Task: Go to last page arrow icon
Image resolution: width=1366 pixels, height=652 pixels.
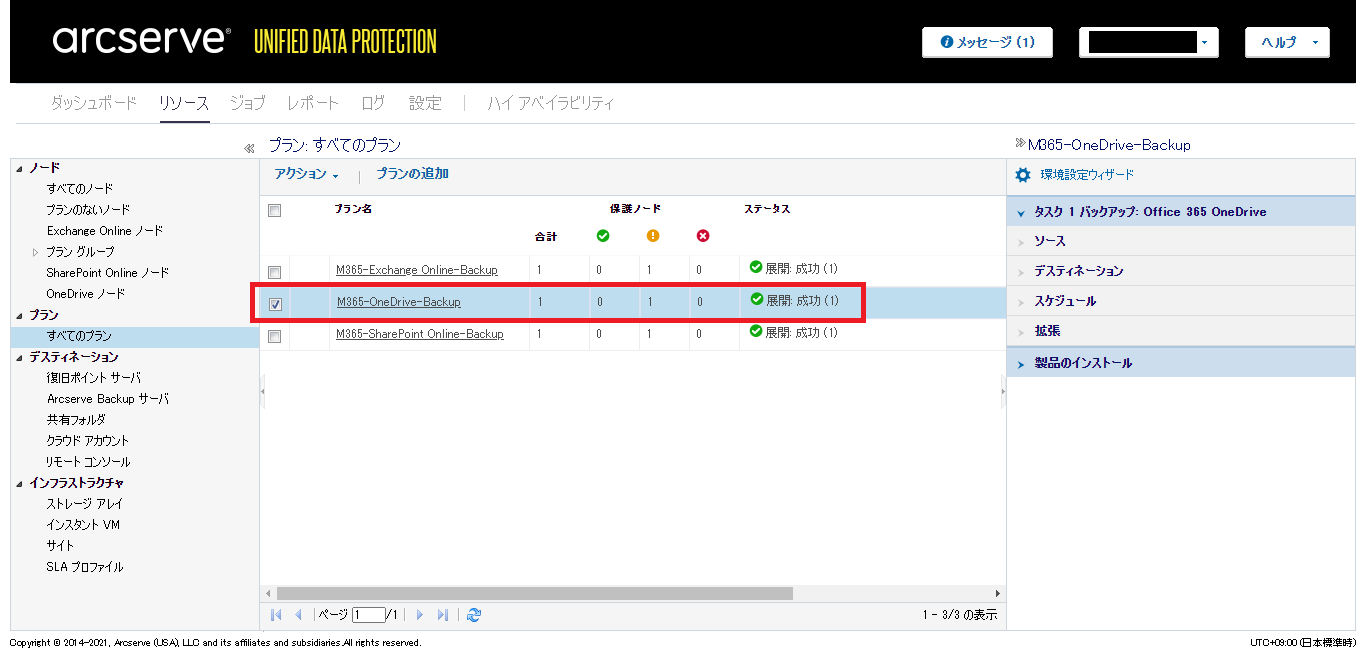Action: [x=443, y=615]
